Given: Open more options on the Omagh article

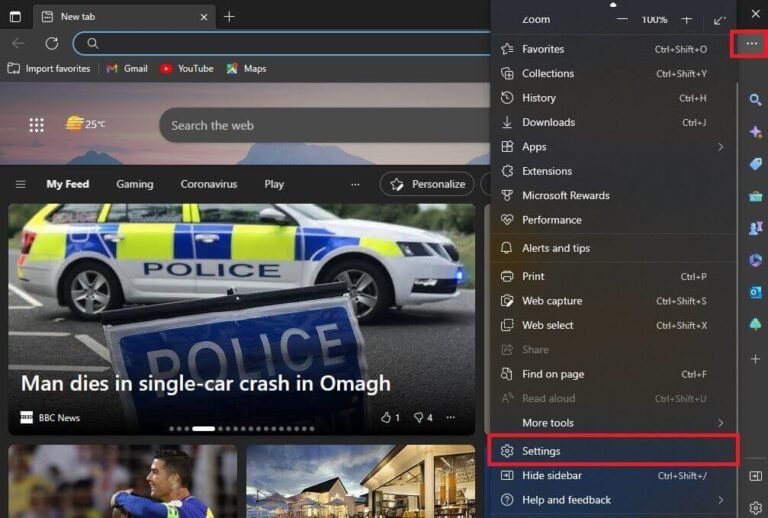Looking at the screenshot, I should (x=451, y=418).
